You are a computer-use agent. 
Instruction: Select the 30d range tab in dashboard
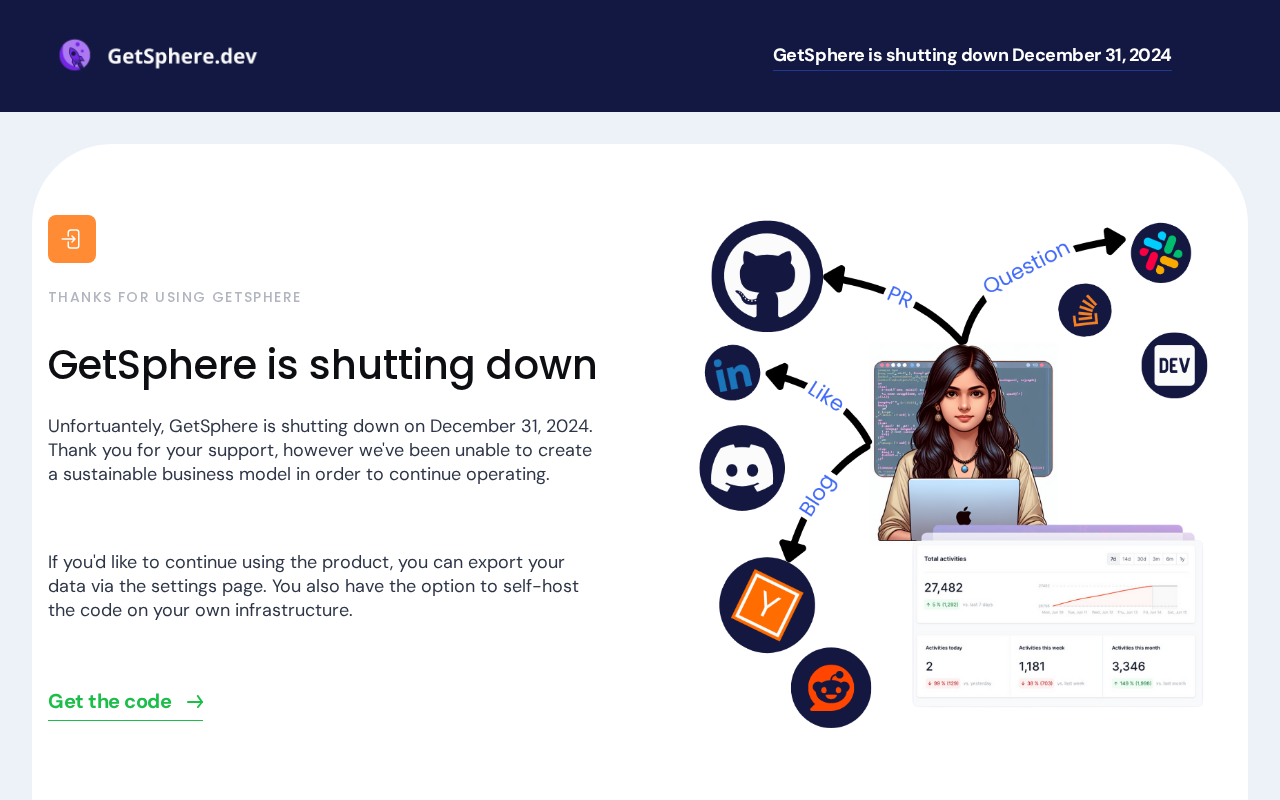1142,559
